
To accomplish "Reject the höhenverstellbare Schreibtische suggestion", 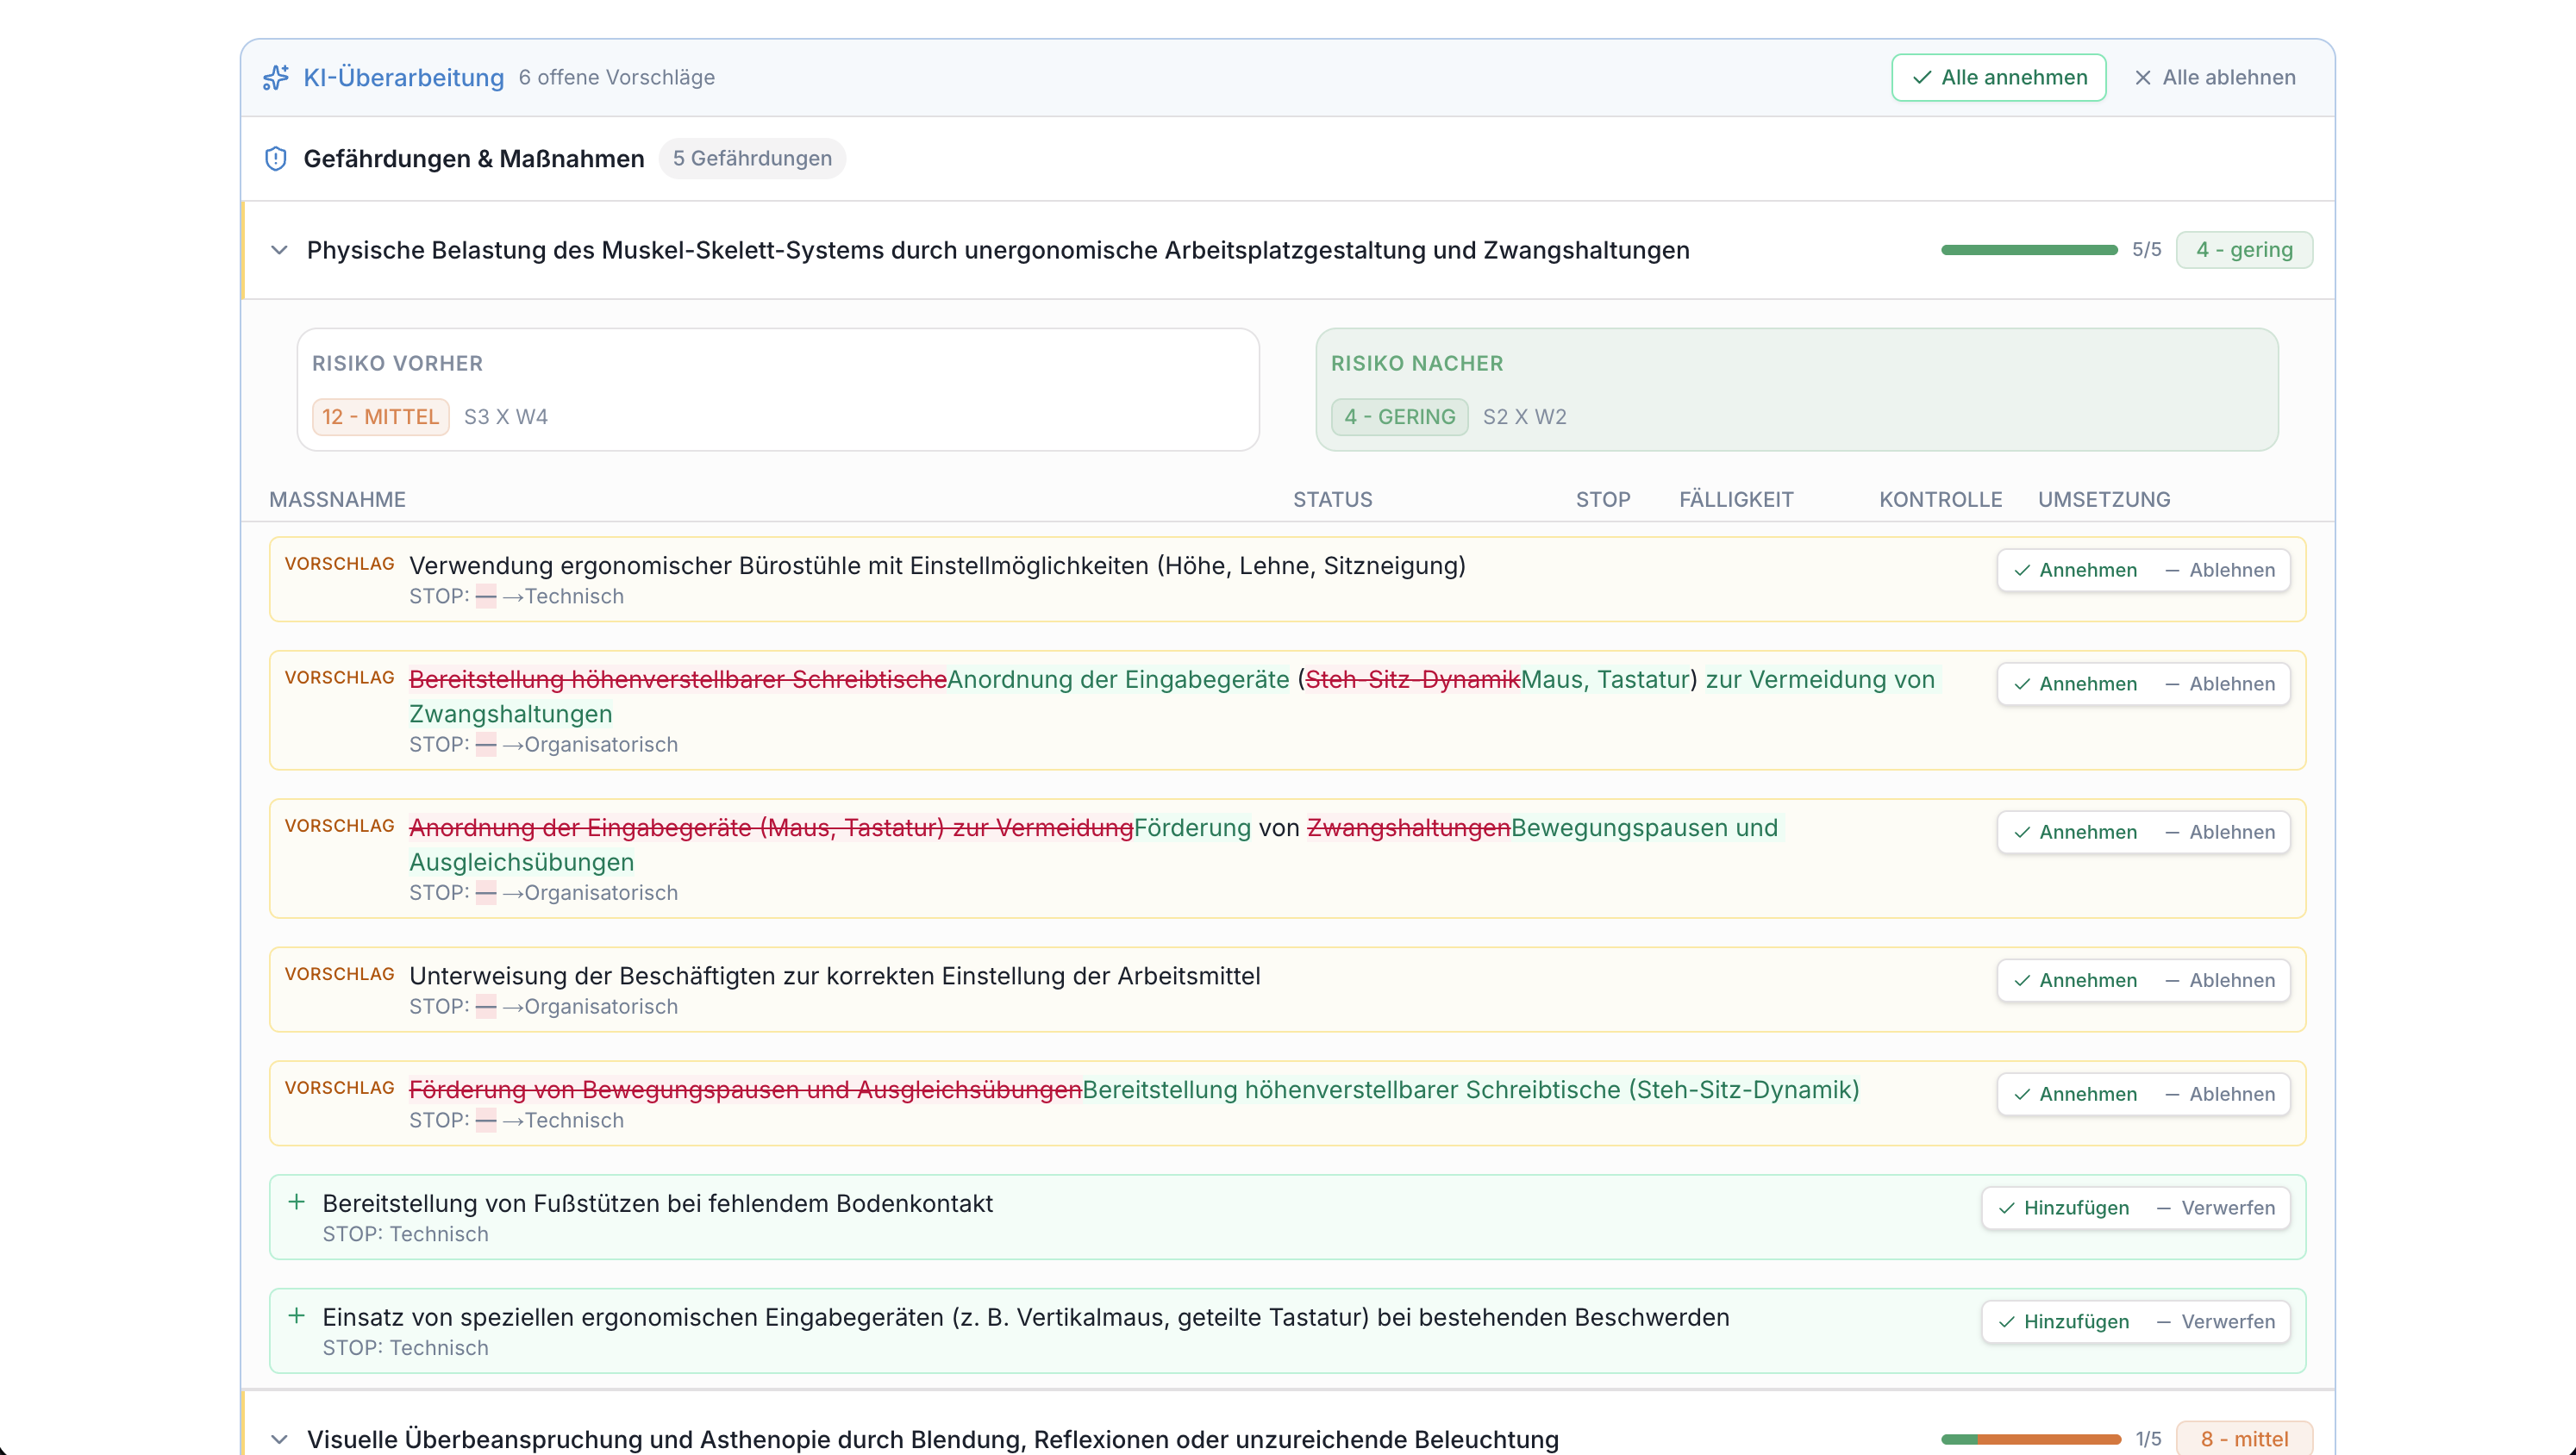I will pyautogui.click(x=2220, y=1094).
